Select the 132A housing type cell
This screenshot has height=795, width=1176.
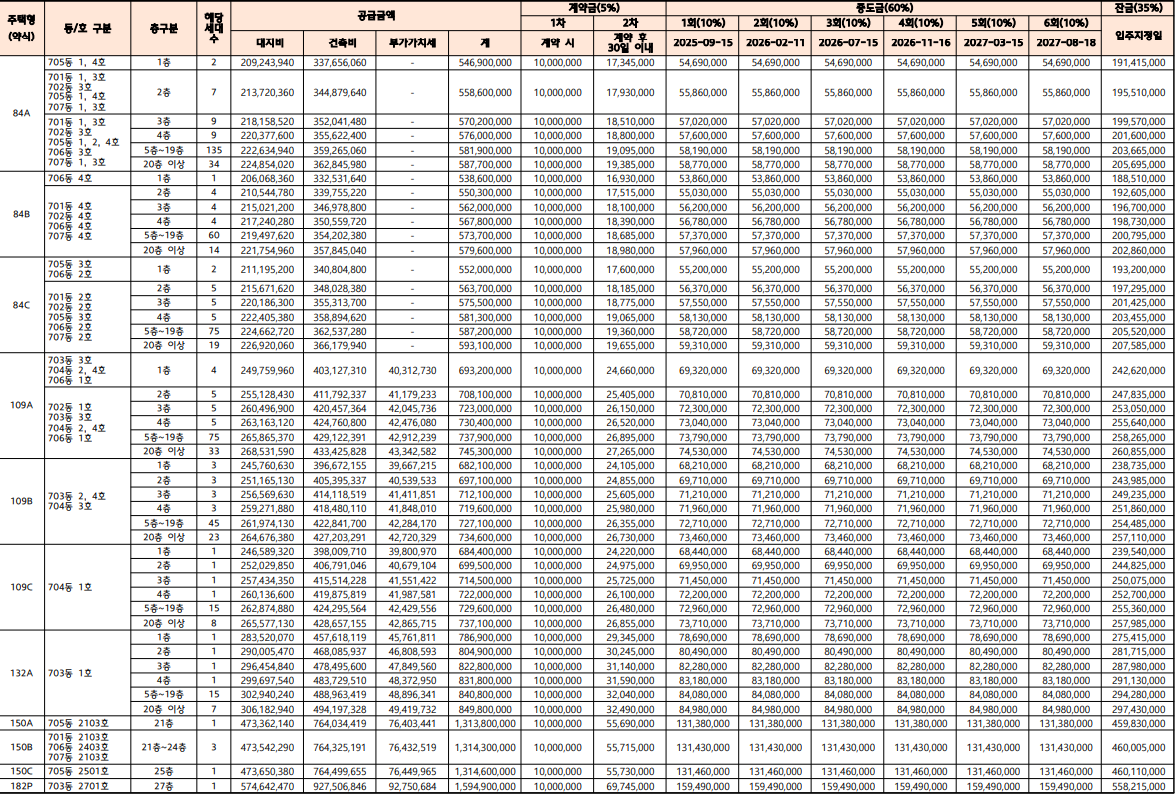pyautogui.click(x=22, y=673)
